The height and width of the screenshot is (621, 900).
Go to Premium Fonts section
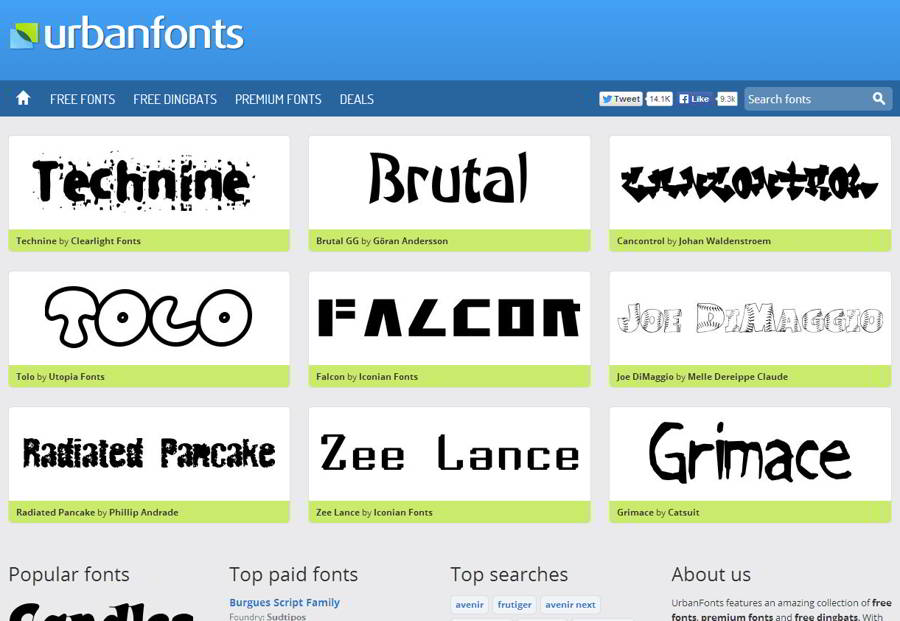pyautogui.click(x=278, y=99)
